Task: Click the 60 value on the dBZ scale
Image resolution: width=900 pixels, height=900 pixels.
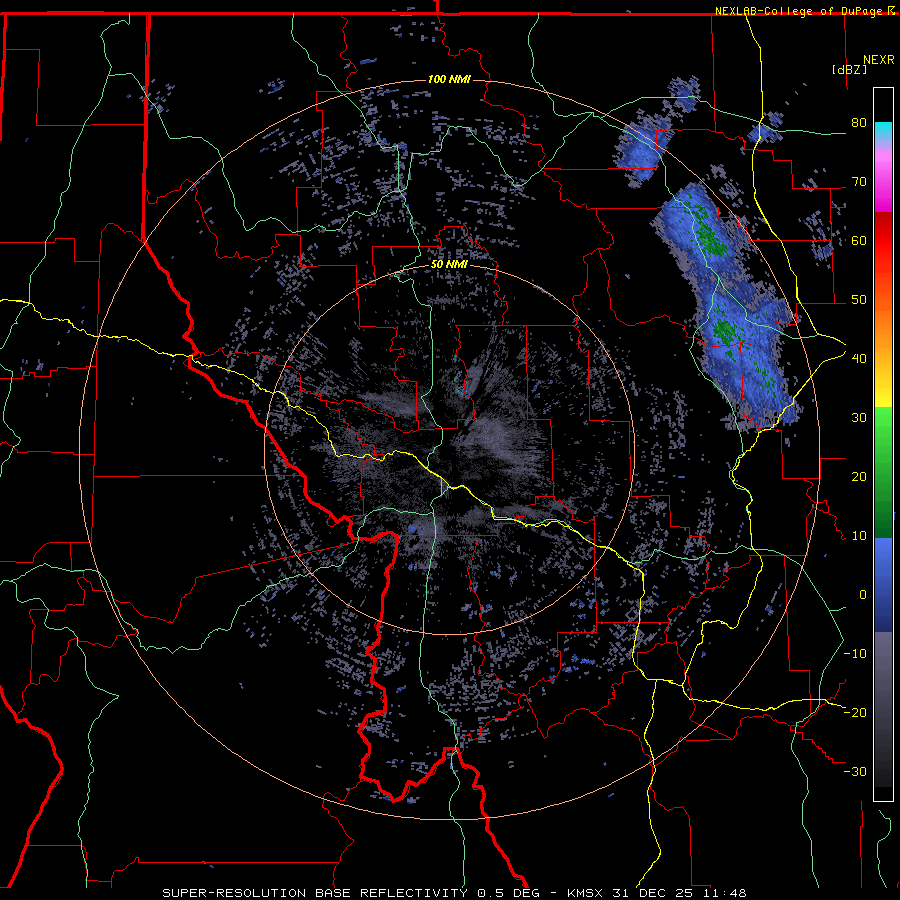Action: (x=859, y=240)
